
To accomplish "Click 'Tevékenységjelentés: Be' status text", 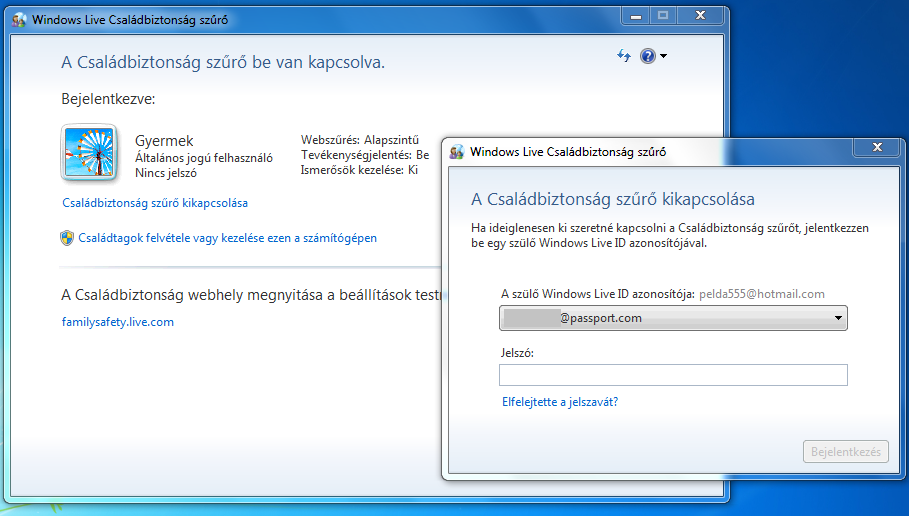I will [365, 155].
